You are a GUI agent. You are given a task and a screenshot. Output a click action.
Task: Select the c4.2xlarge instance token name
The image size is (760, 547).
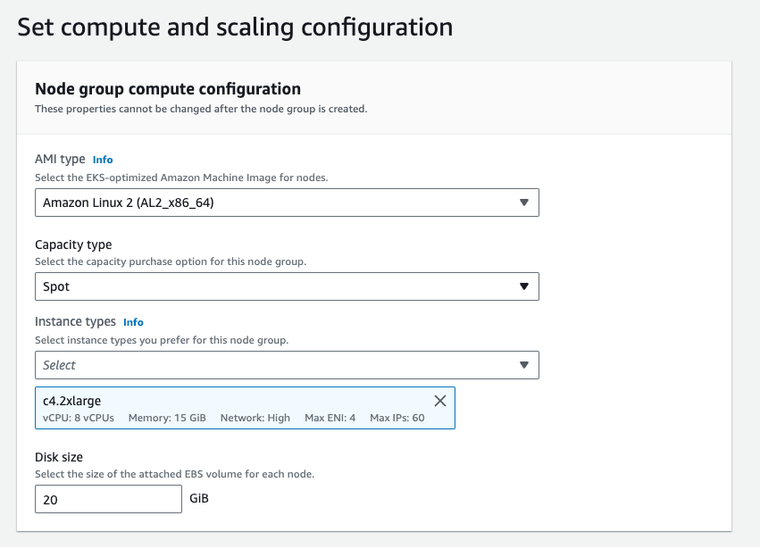[x=72, y=401]
